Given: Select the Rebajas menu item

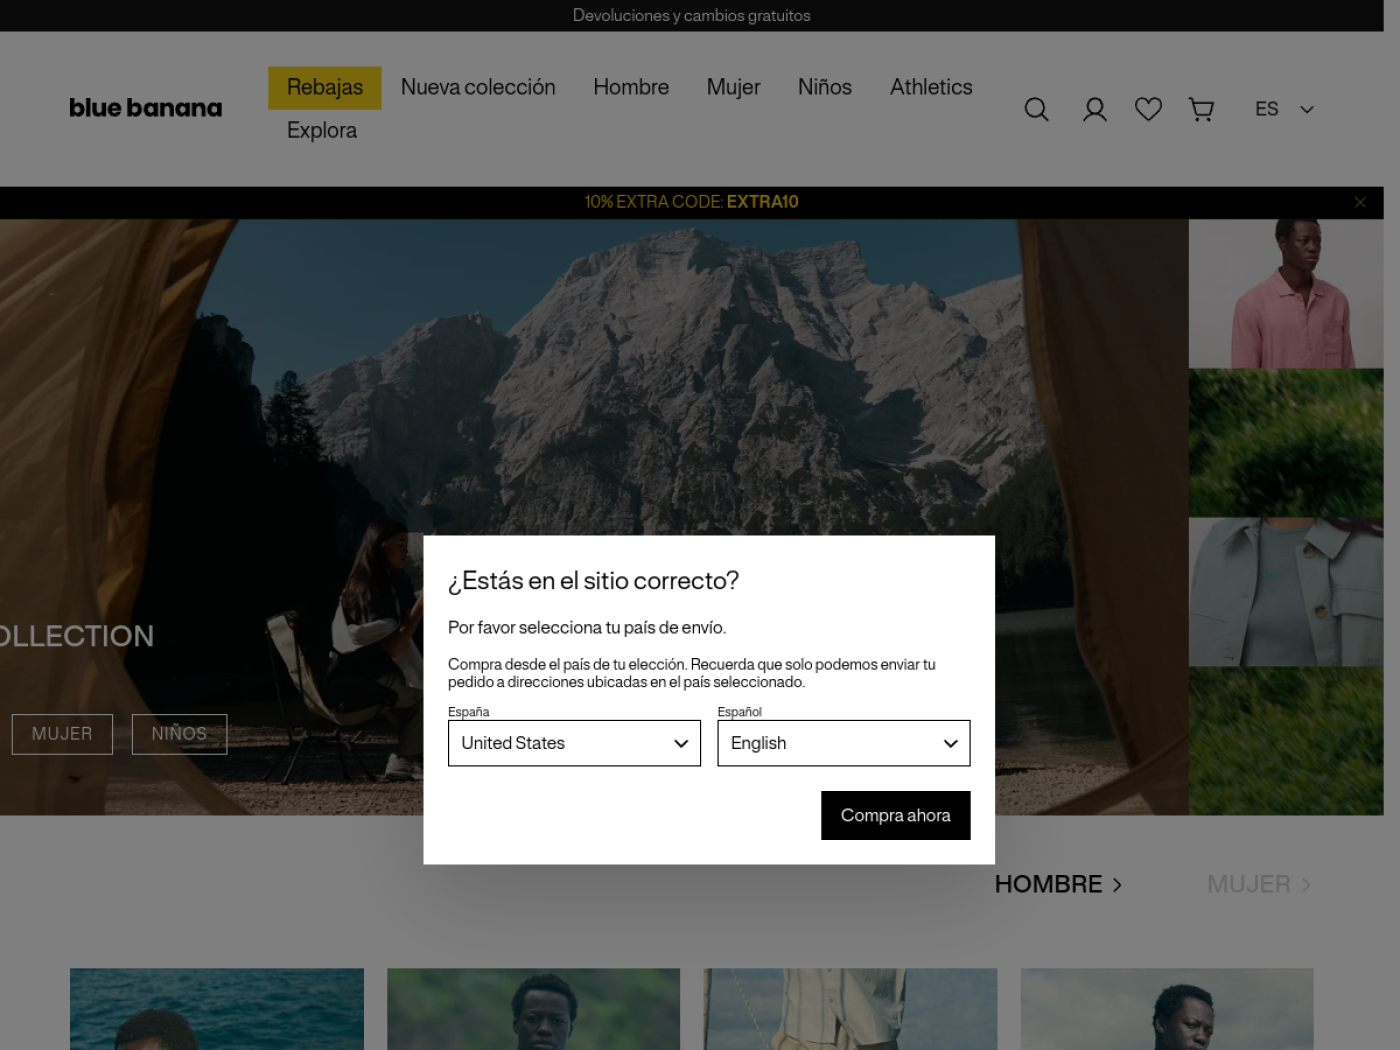Looking at the screenshot, I should (325, 88).
